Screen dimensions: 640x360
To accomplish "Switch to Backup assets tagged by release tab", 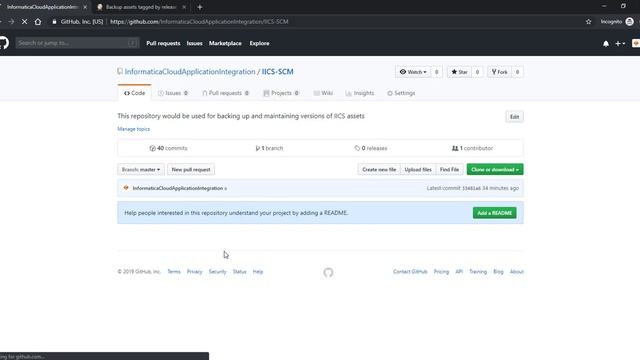I will (x=140, y=7).
